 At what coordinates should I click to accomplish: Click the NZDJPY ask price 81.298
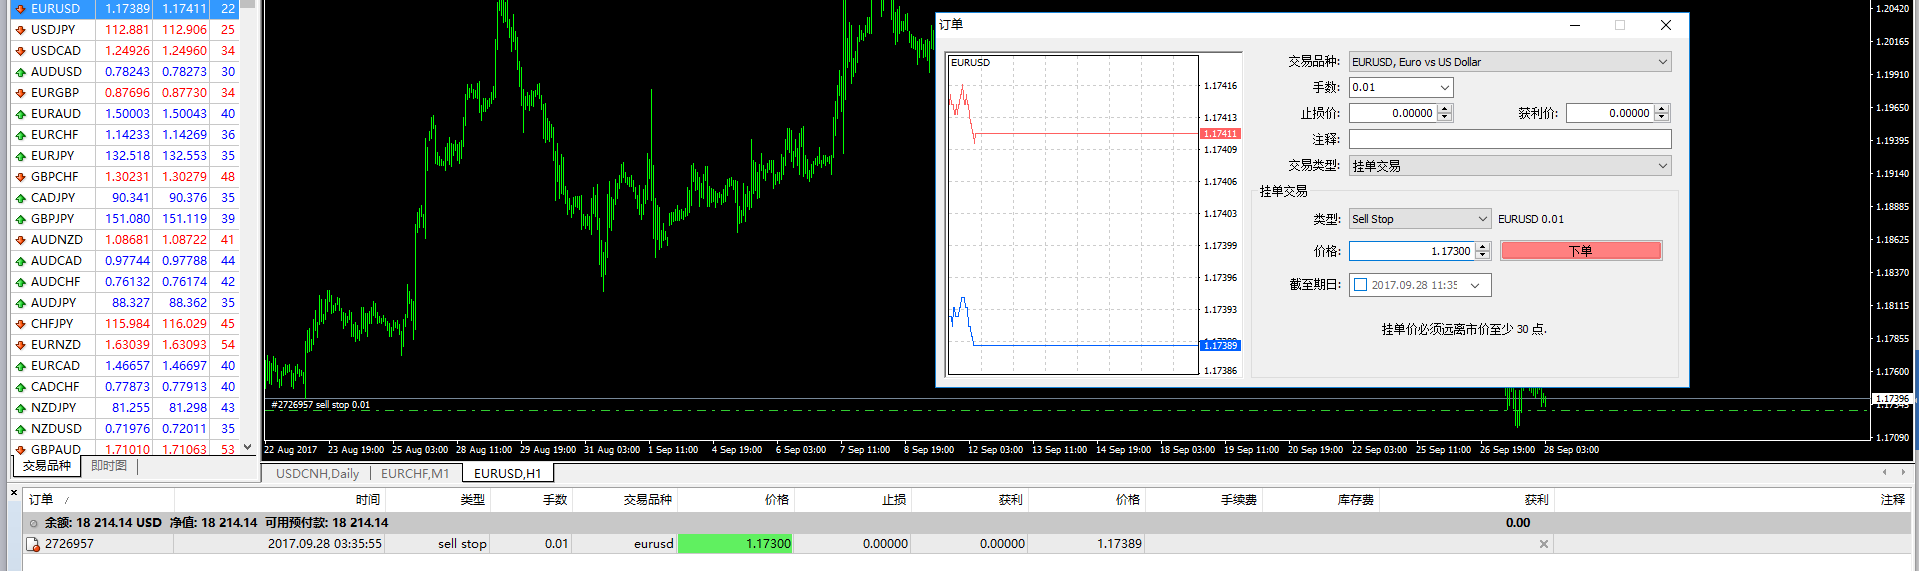click(188, 408)
